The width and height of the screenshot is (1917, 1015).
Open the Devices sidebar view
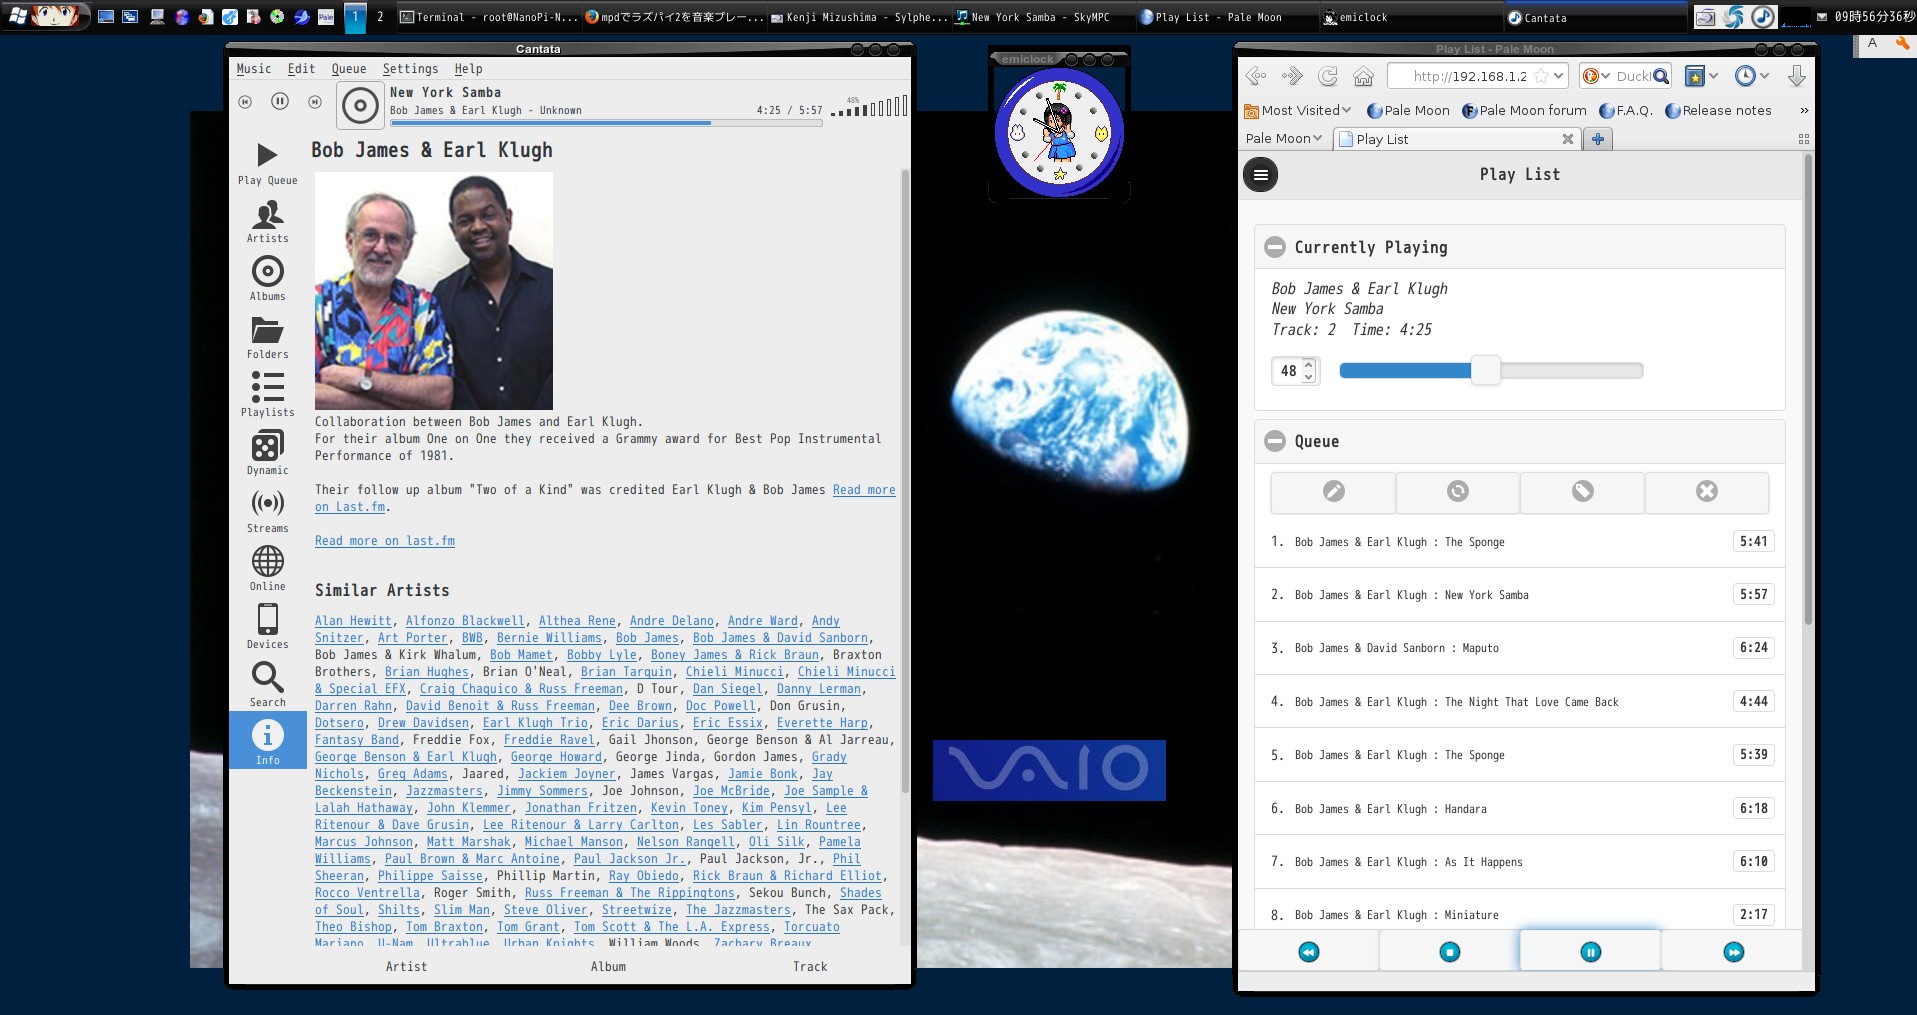267,626
